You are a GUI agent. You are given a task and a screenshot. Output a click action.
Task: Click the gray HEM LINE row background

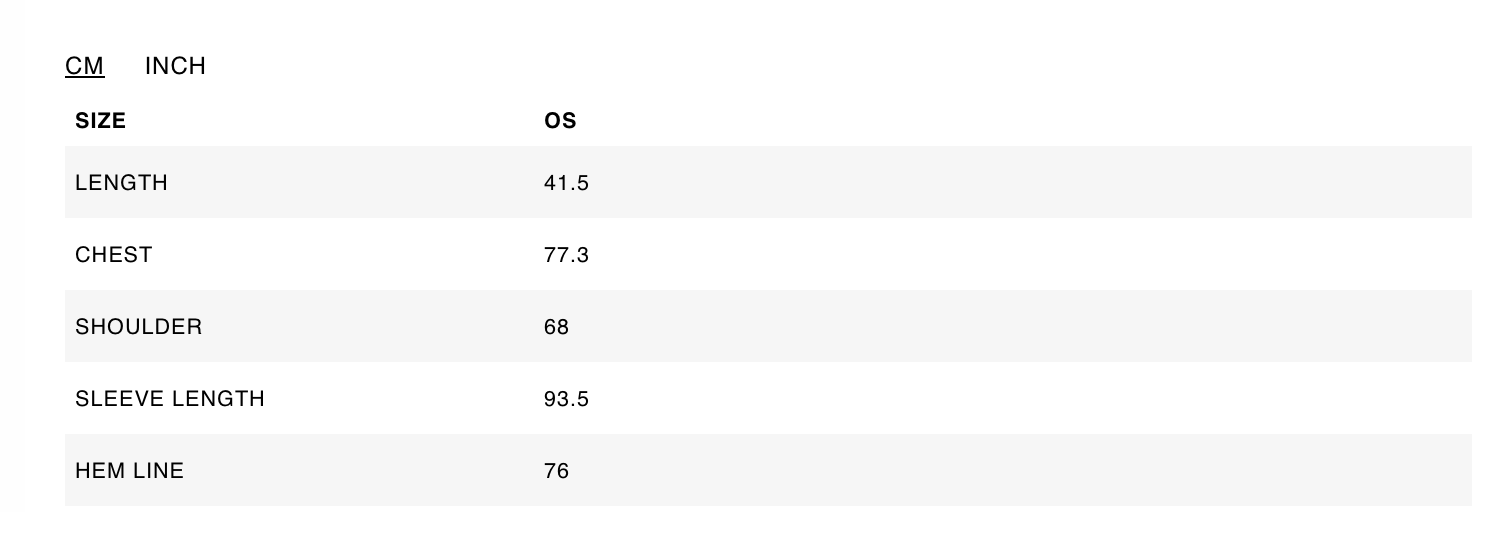point(1000,471)
